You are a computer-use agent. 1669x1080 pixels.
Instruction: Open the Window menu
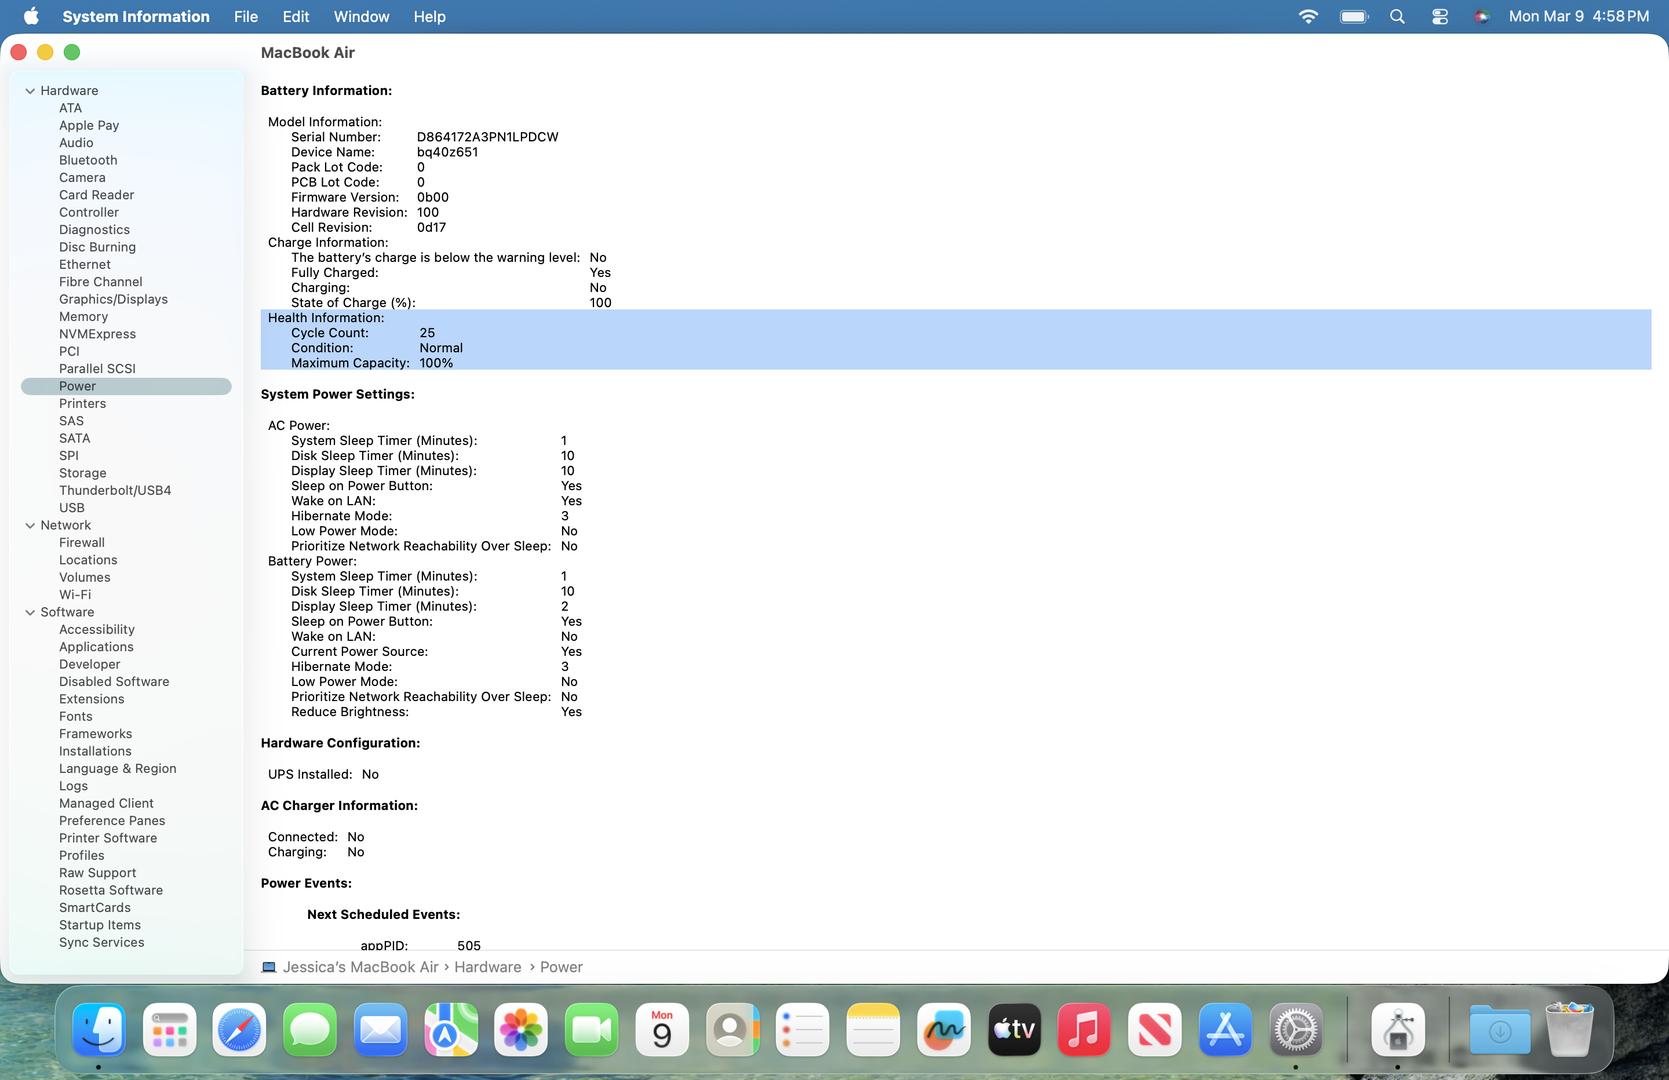click(362, 16)
